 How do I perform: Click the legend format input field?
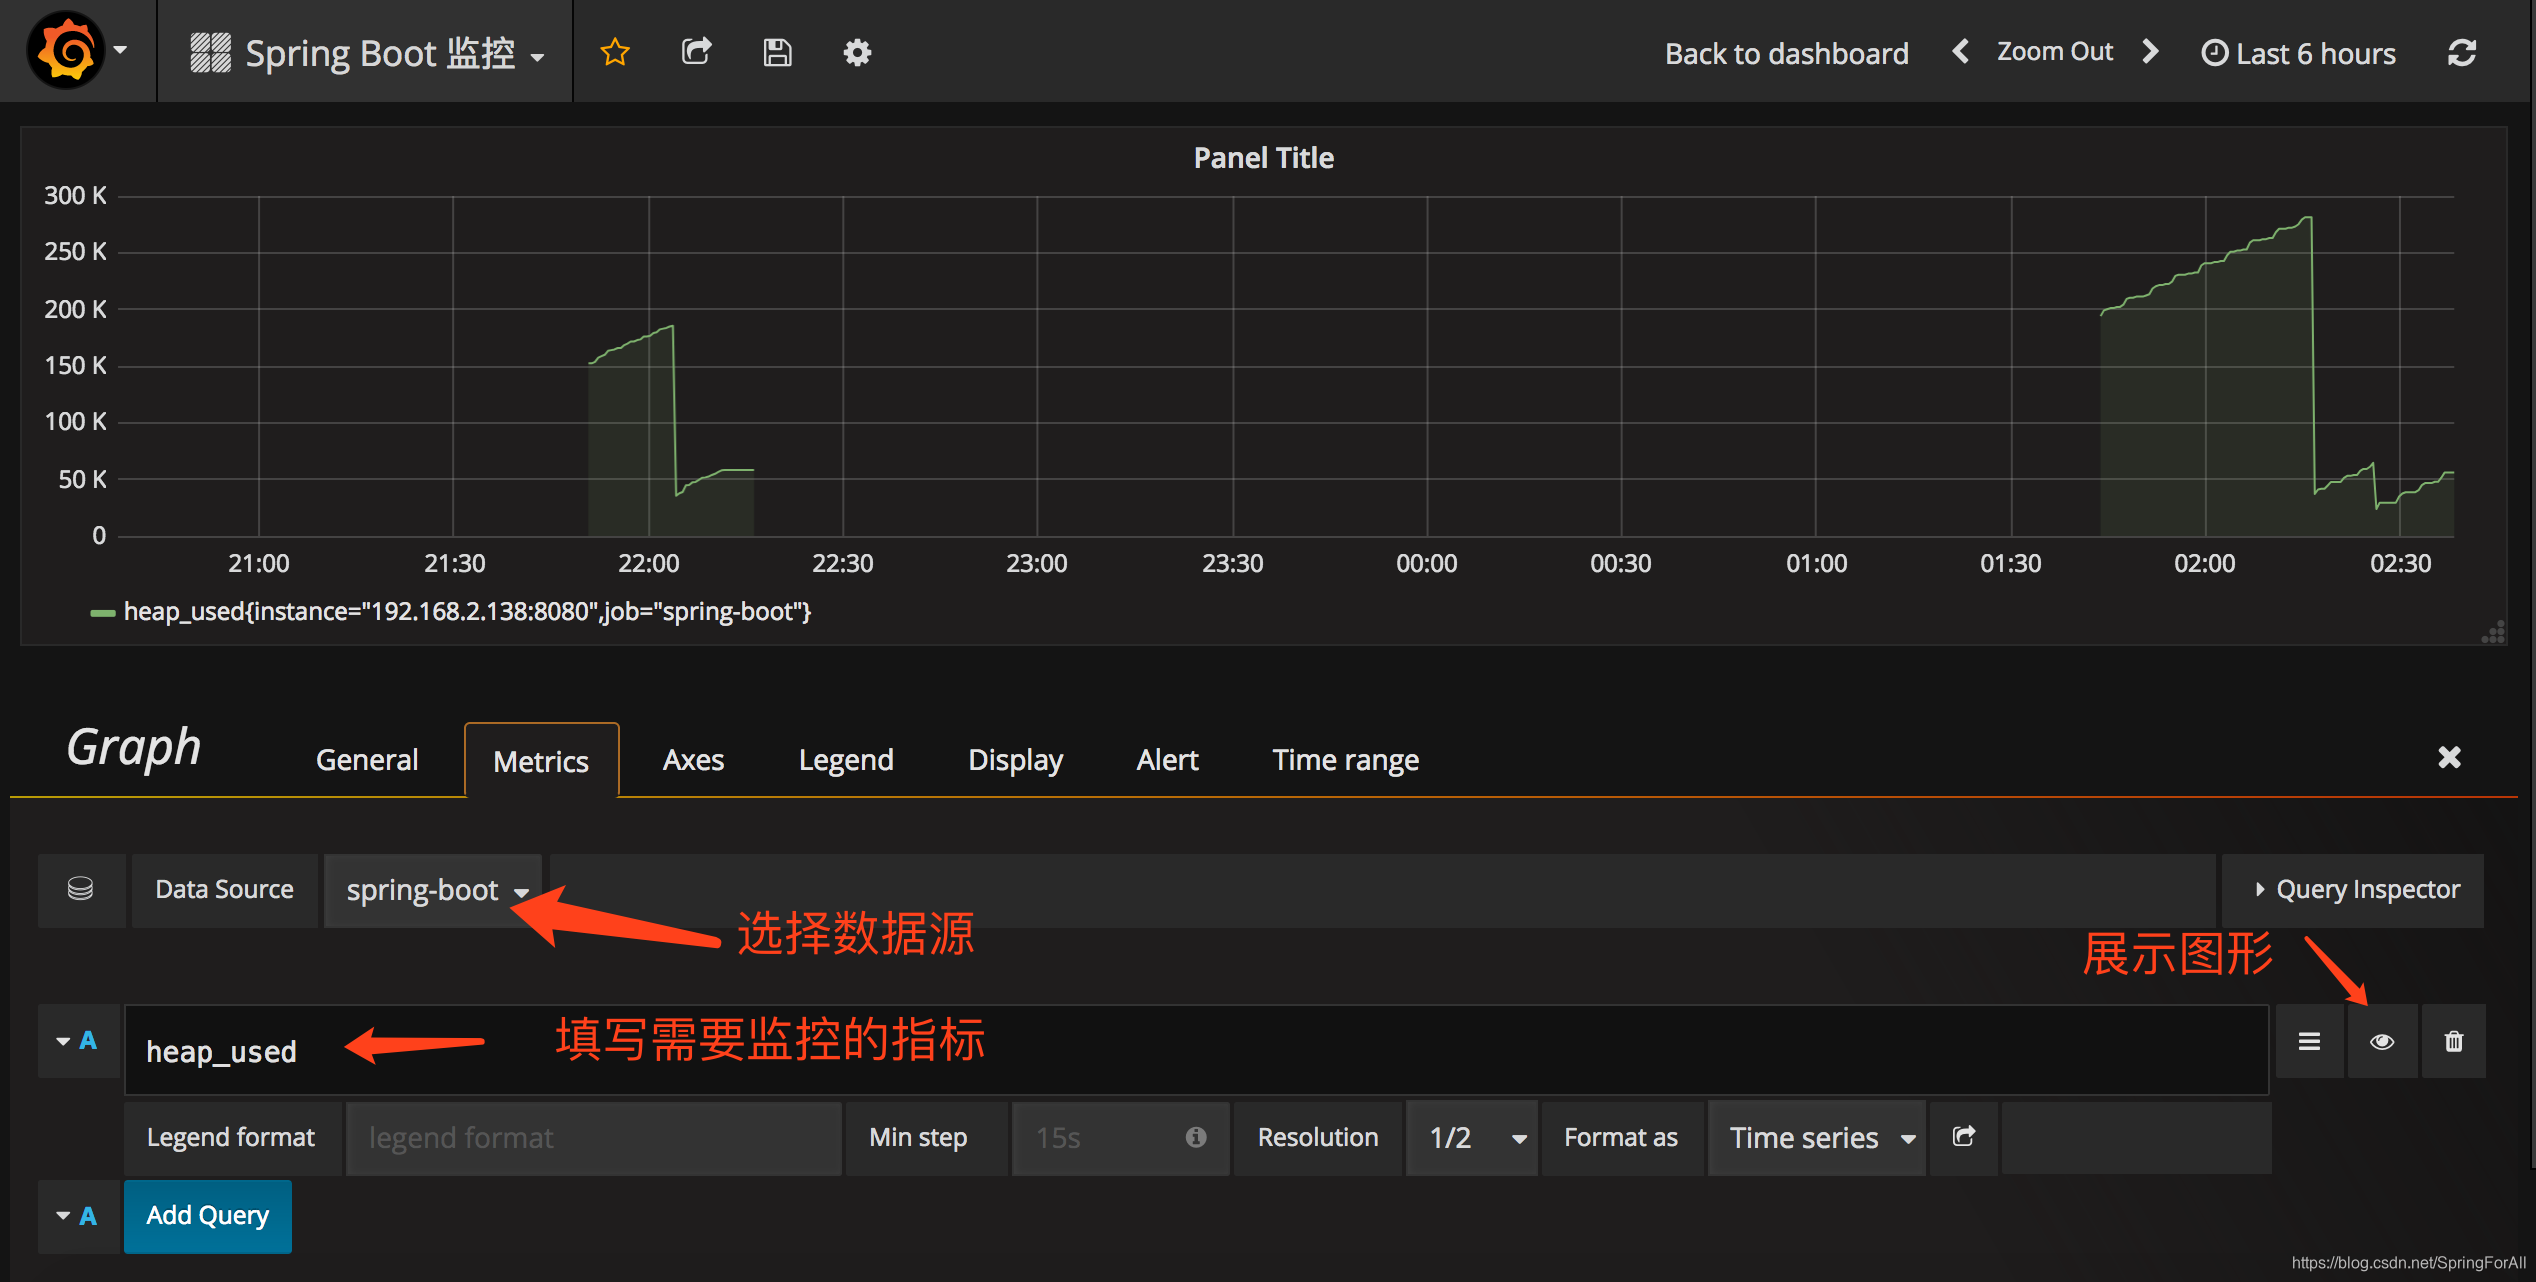[x=594, y=1138]
